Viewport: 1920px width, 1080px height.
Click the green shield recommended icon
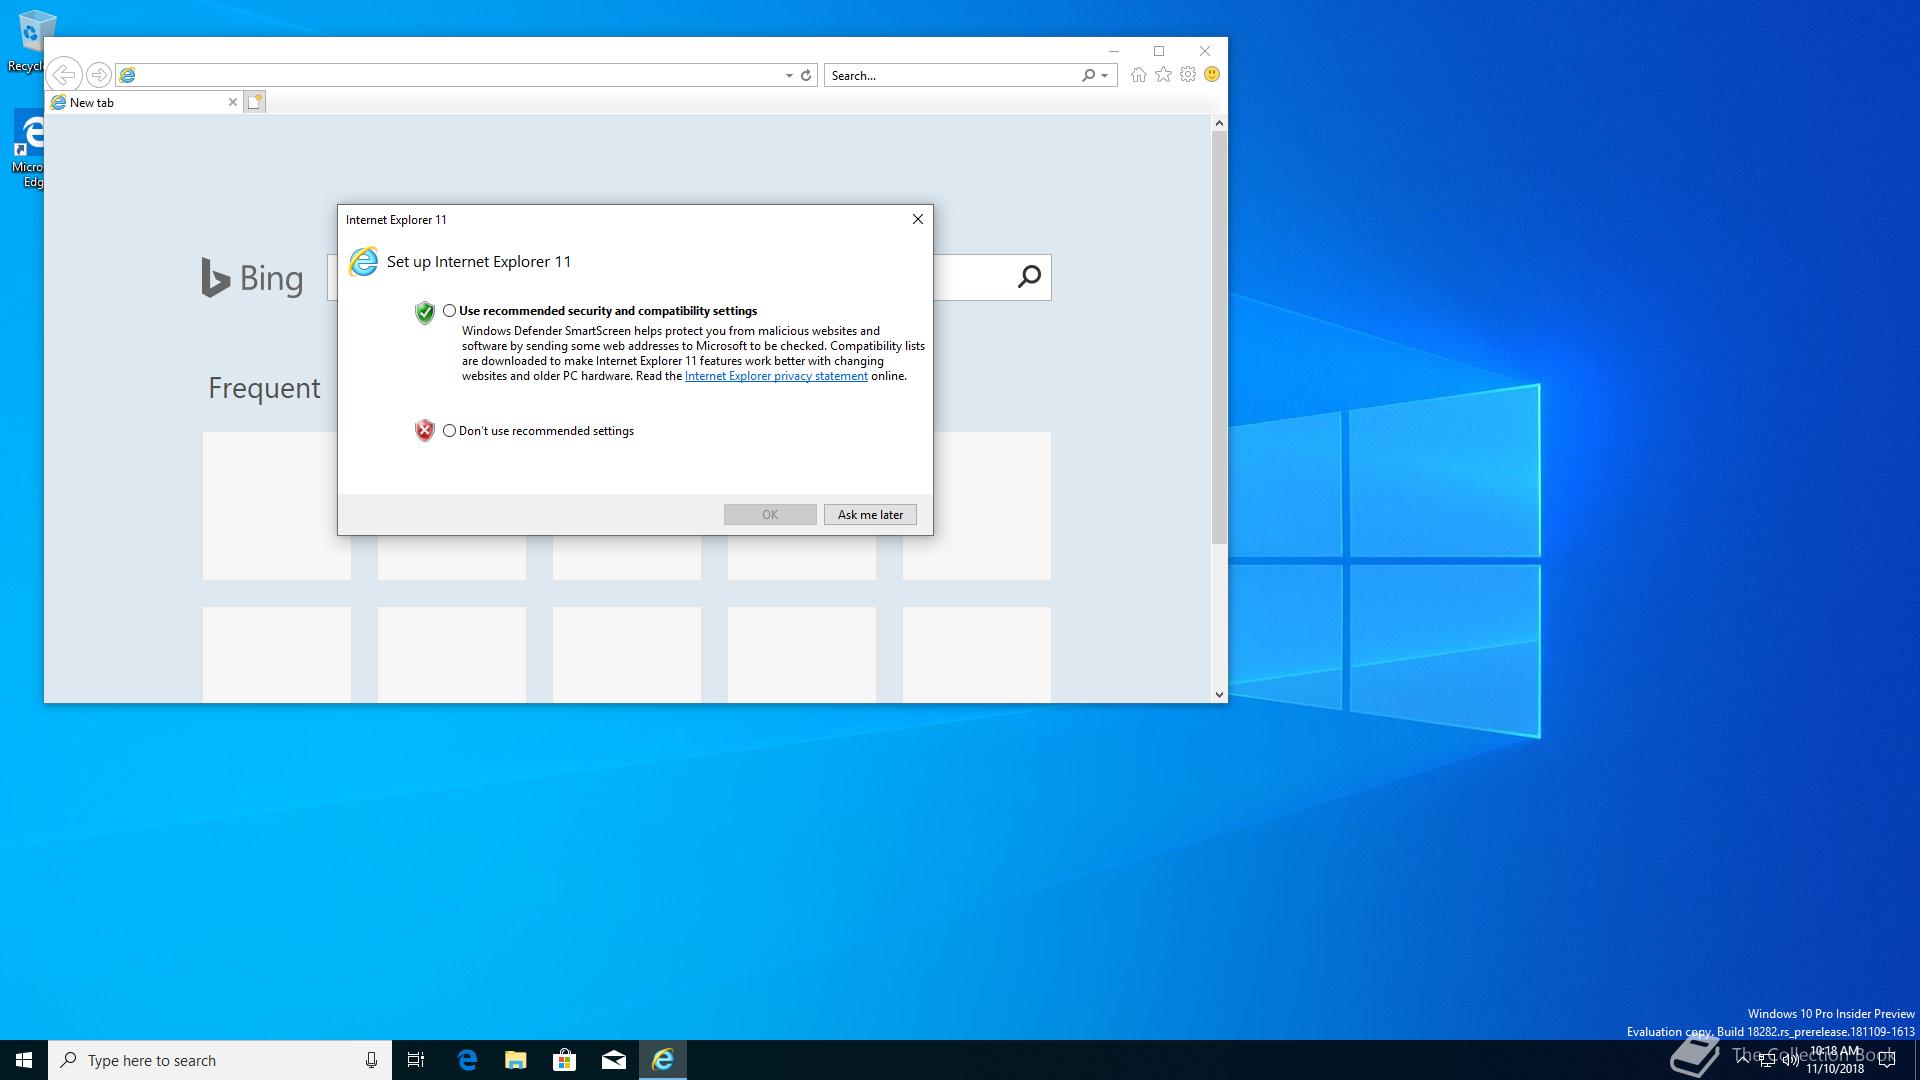click(424, 313)
